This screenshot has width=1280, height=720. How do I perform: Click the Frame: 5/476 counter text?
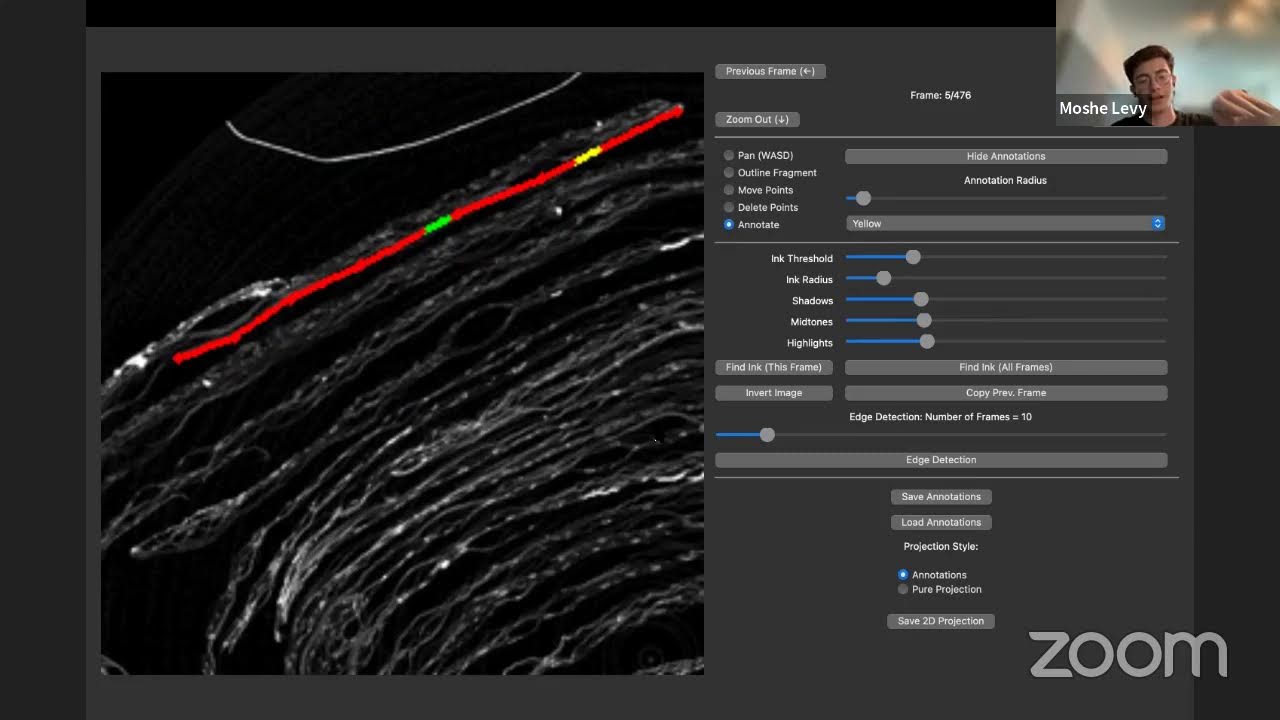pos(941,95)
